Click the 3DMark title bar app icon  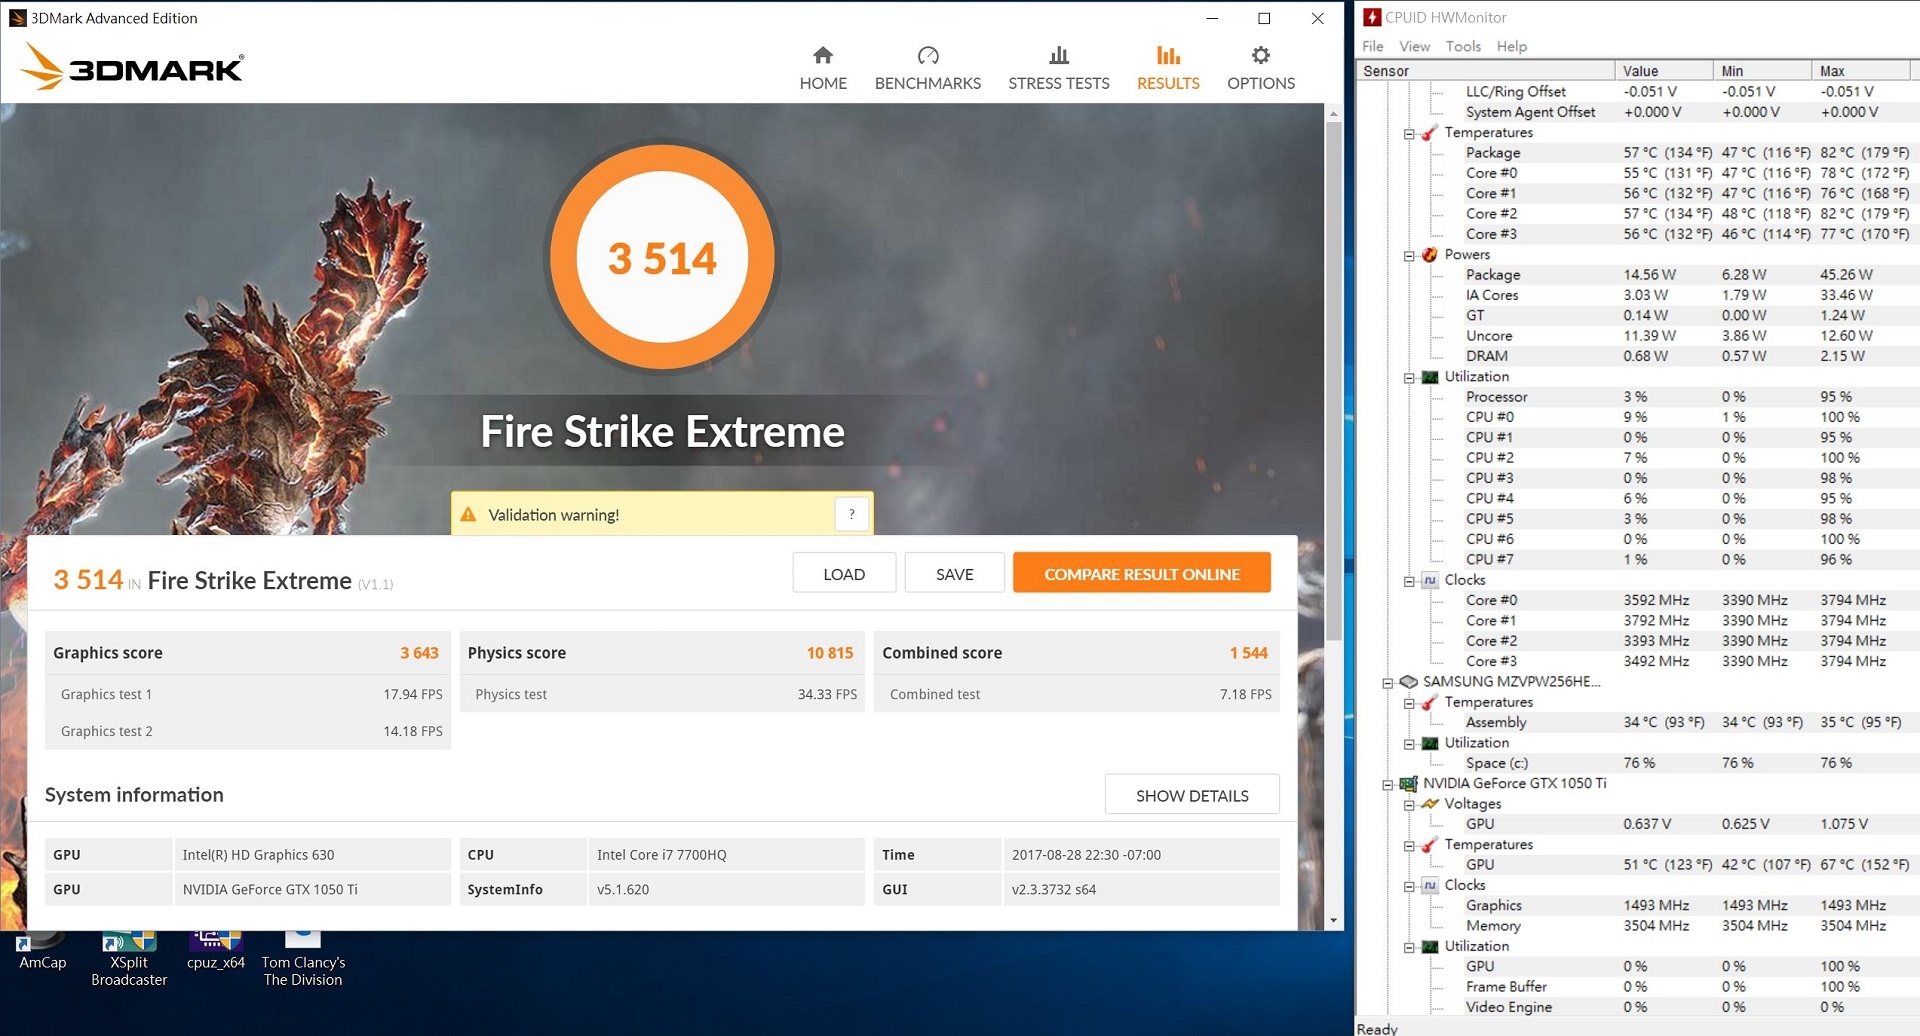pos(17,18)
